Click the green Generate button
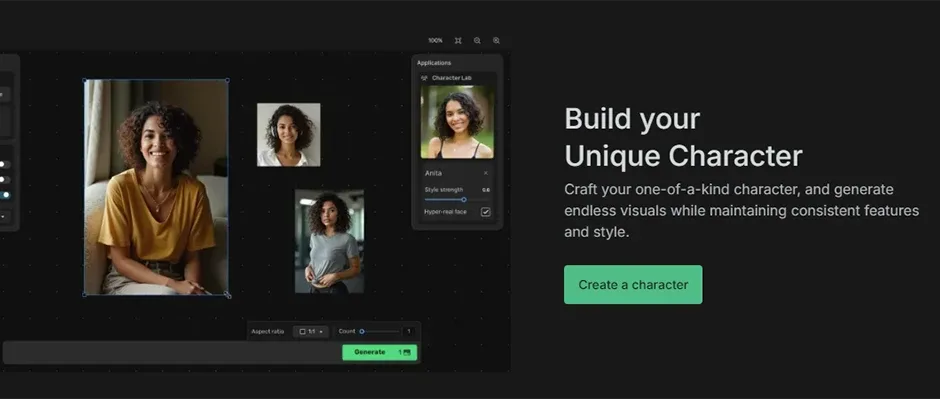The height and width of the screenshot is (399, 940). point(379,352)
